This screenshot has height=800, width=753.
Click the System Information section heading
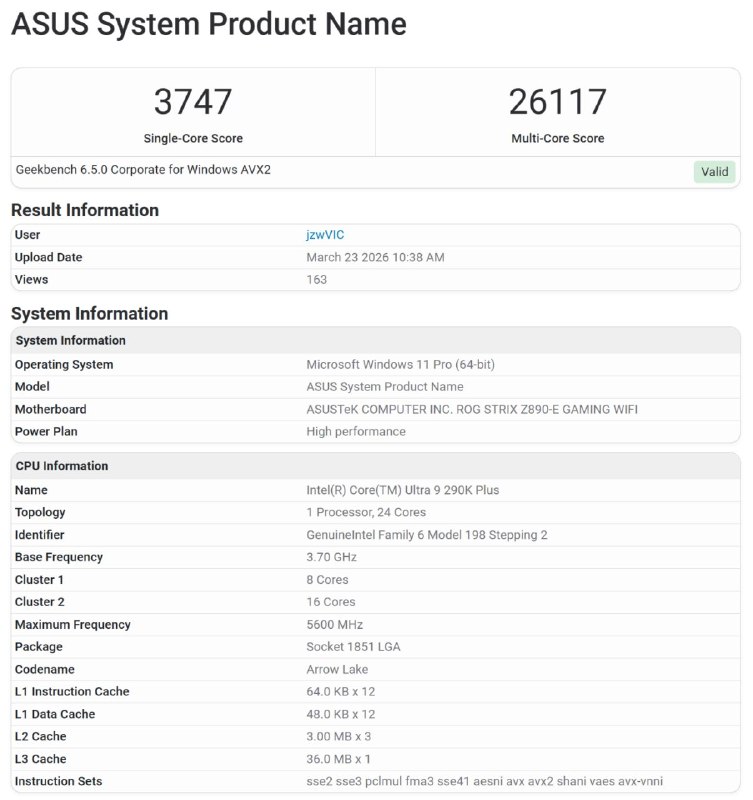pos(89,314)
